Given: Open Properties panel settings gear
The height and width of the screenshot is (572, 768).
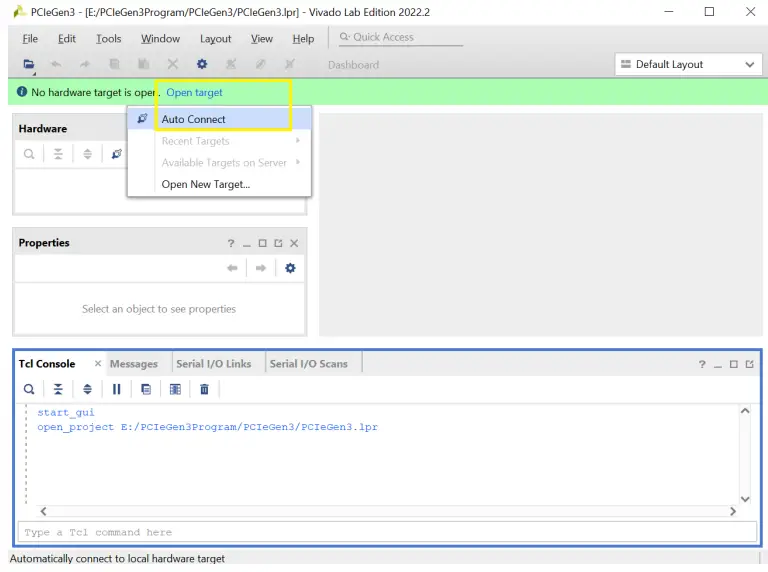Looking at the screenshot, I should click(x=290, y=268).
